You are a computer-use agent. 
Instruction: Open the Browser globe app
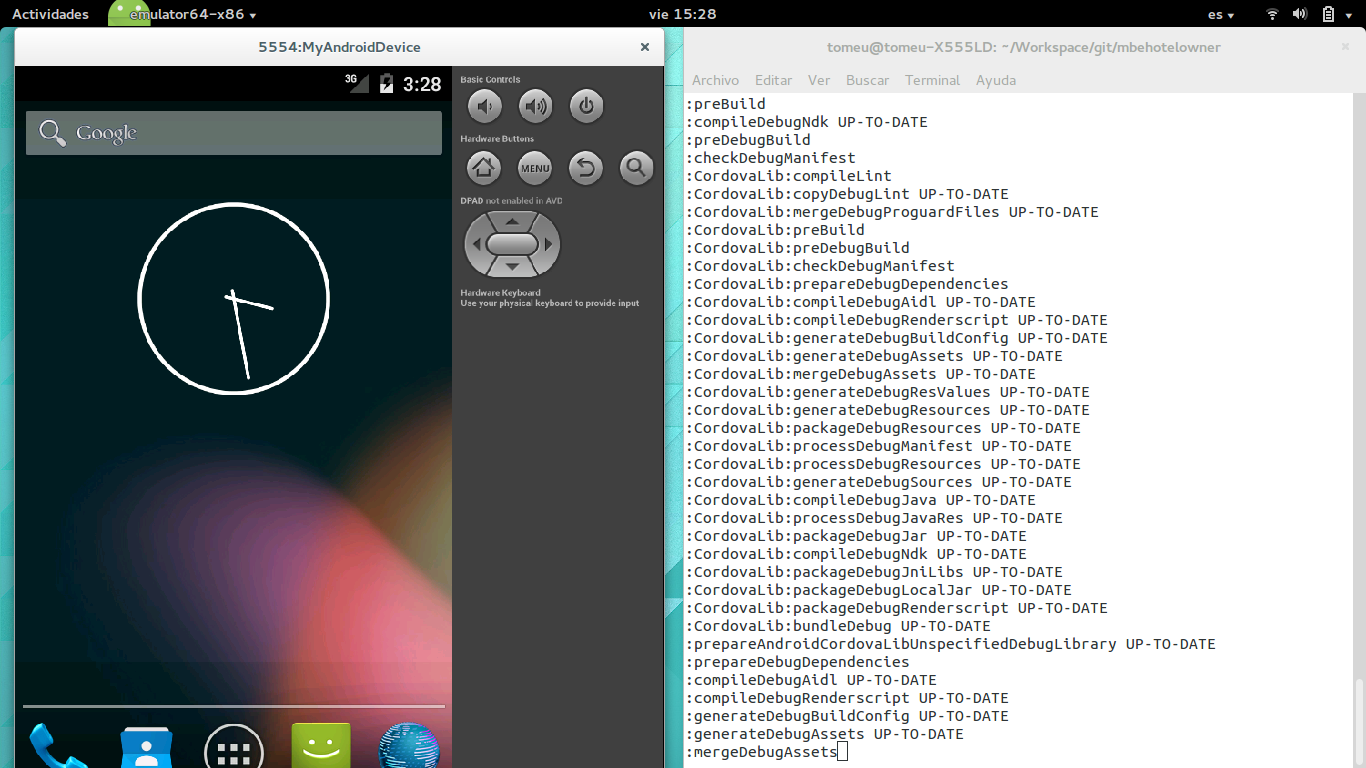[409, 747]
